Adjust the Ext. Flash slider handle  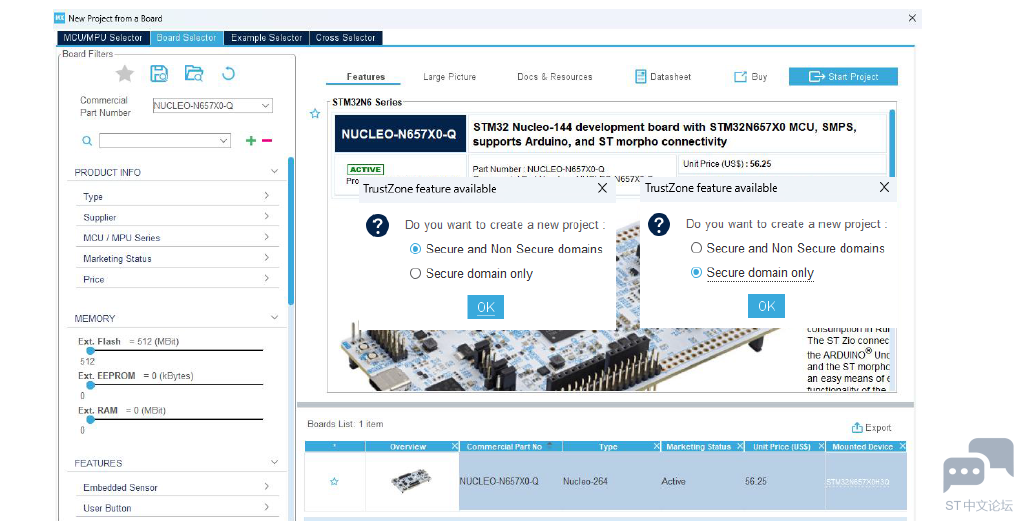coord(91,350)
